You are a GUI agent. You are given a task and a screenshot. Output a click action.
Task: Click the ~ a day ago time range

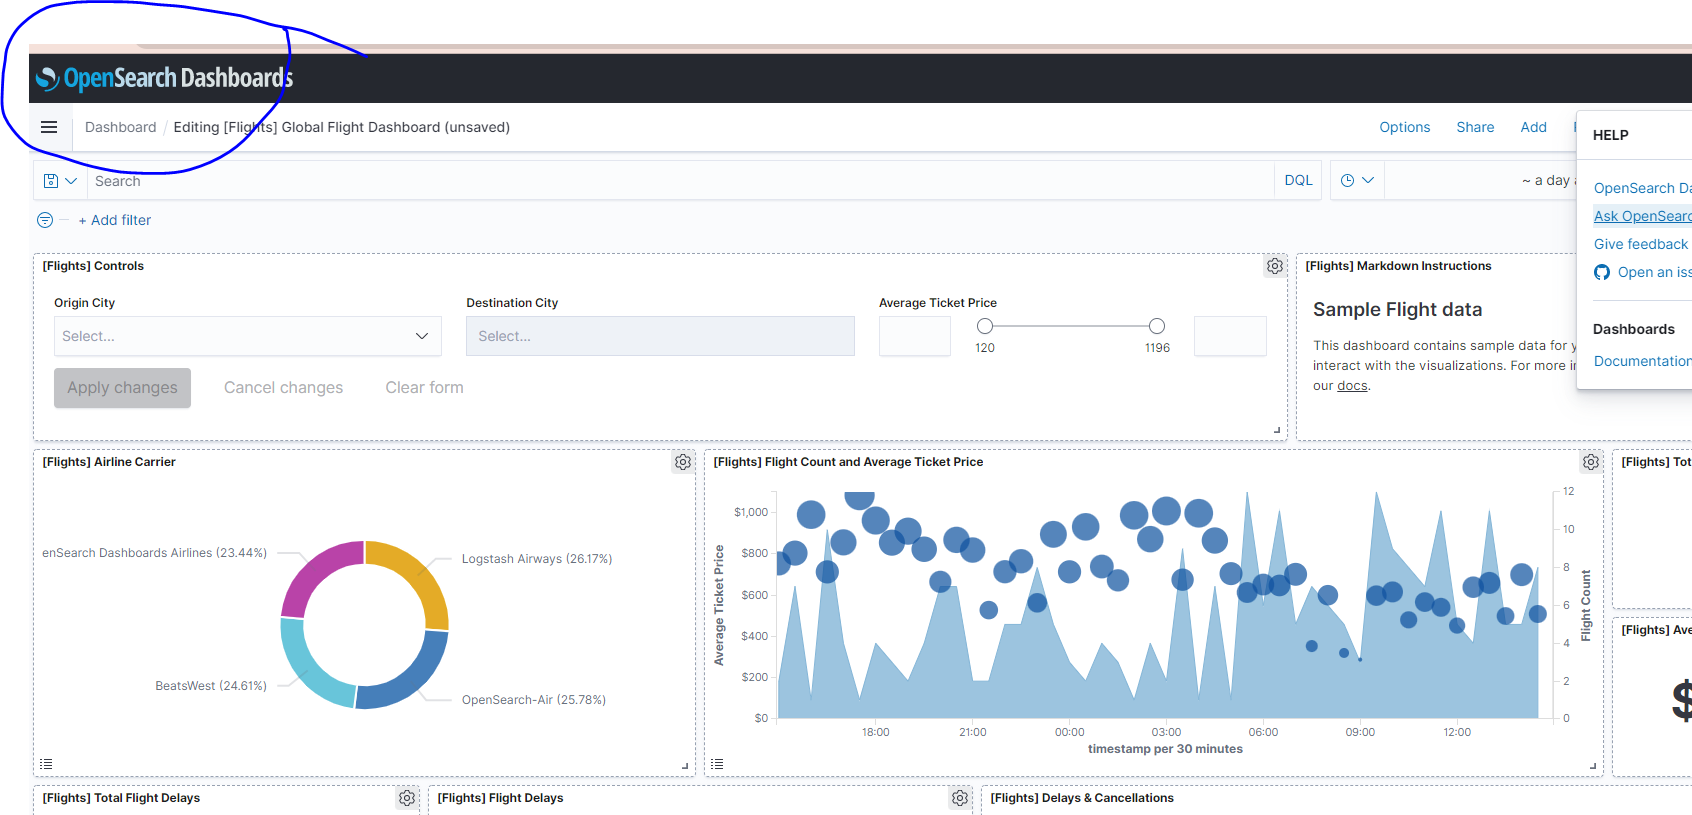[1548, 180]
